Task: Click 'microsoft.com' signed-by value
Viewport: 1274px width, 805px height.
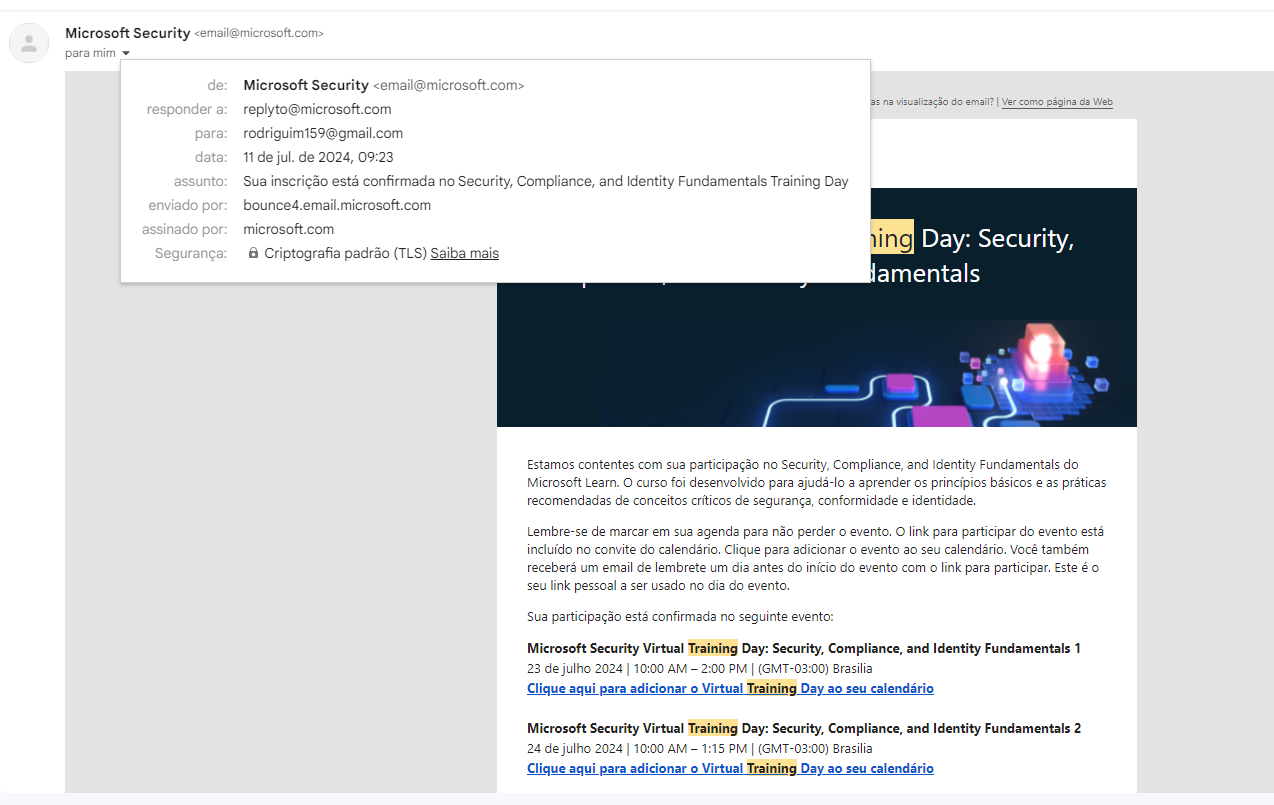Action: pyautogui.click(x=289, y=229)
